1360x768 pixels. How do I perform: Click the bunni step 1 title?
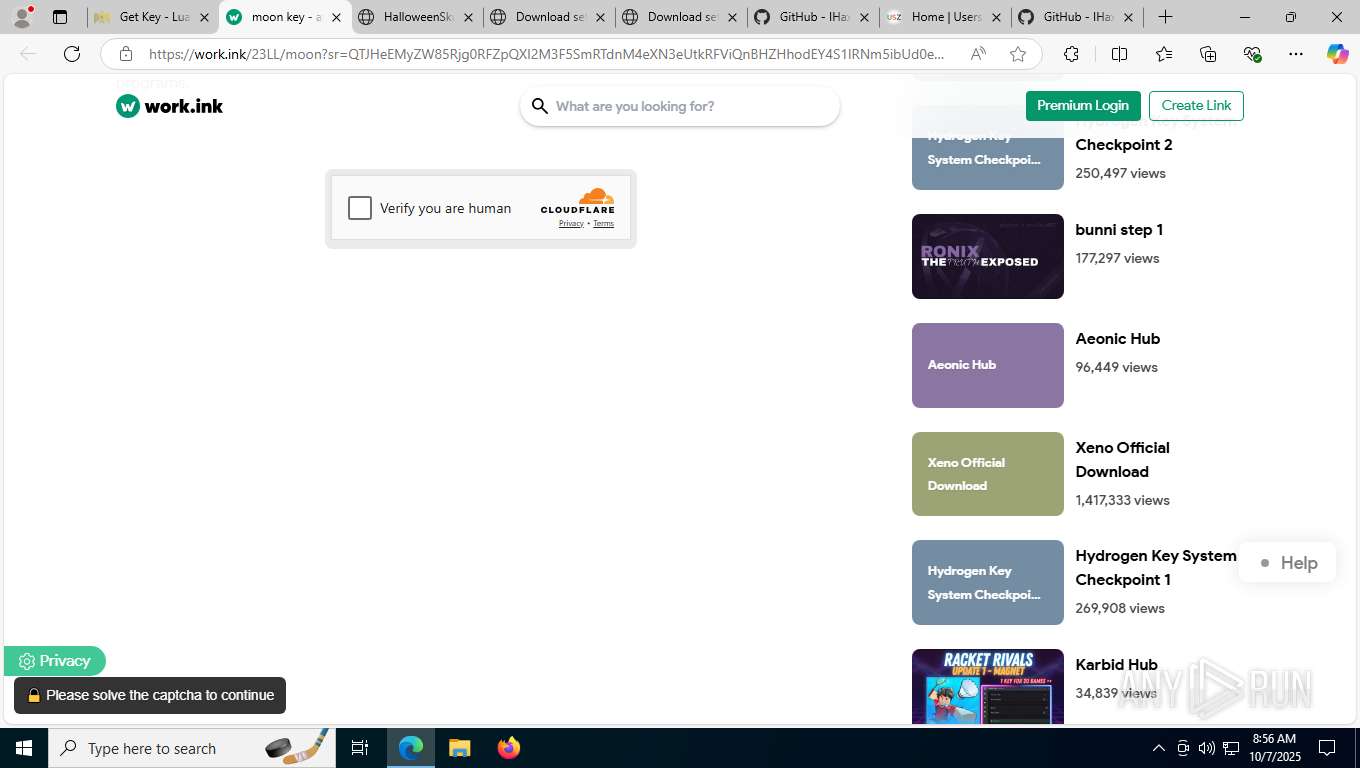[x=1119, y=230]
